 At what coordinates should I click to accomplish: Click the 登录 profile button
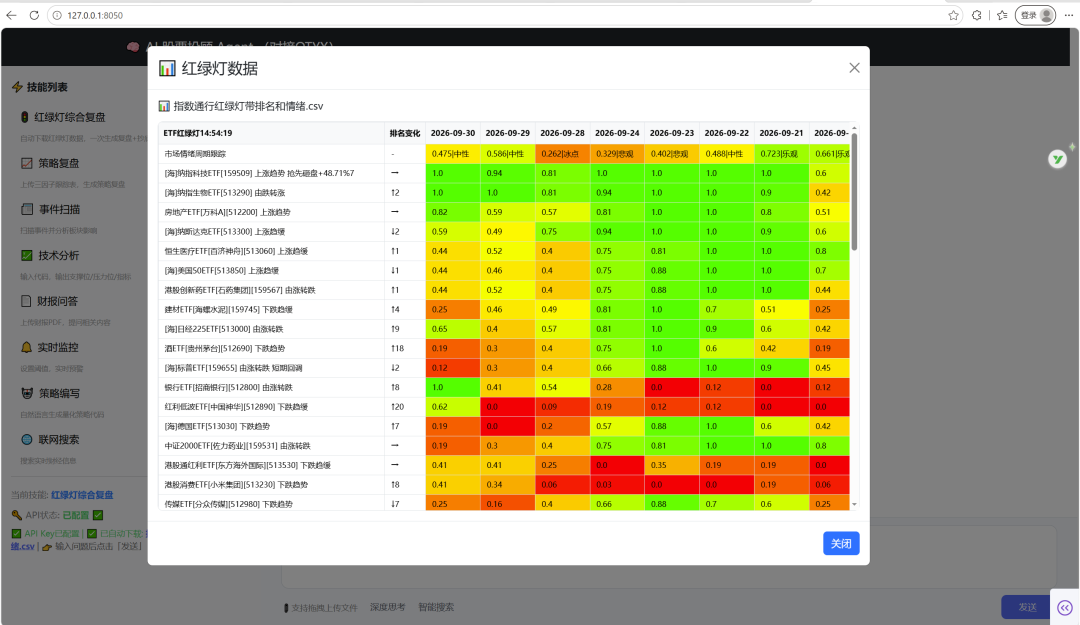(1035, 15)
